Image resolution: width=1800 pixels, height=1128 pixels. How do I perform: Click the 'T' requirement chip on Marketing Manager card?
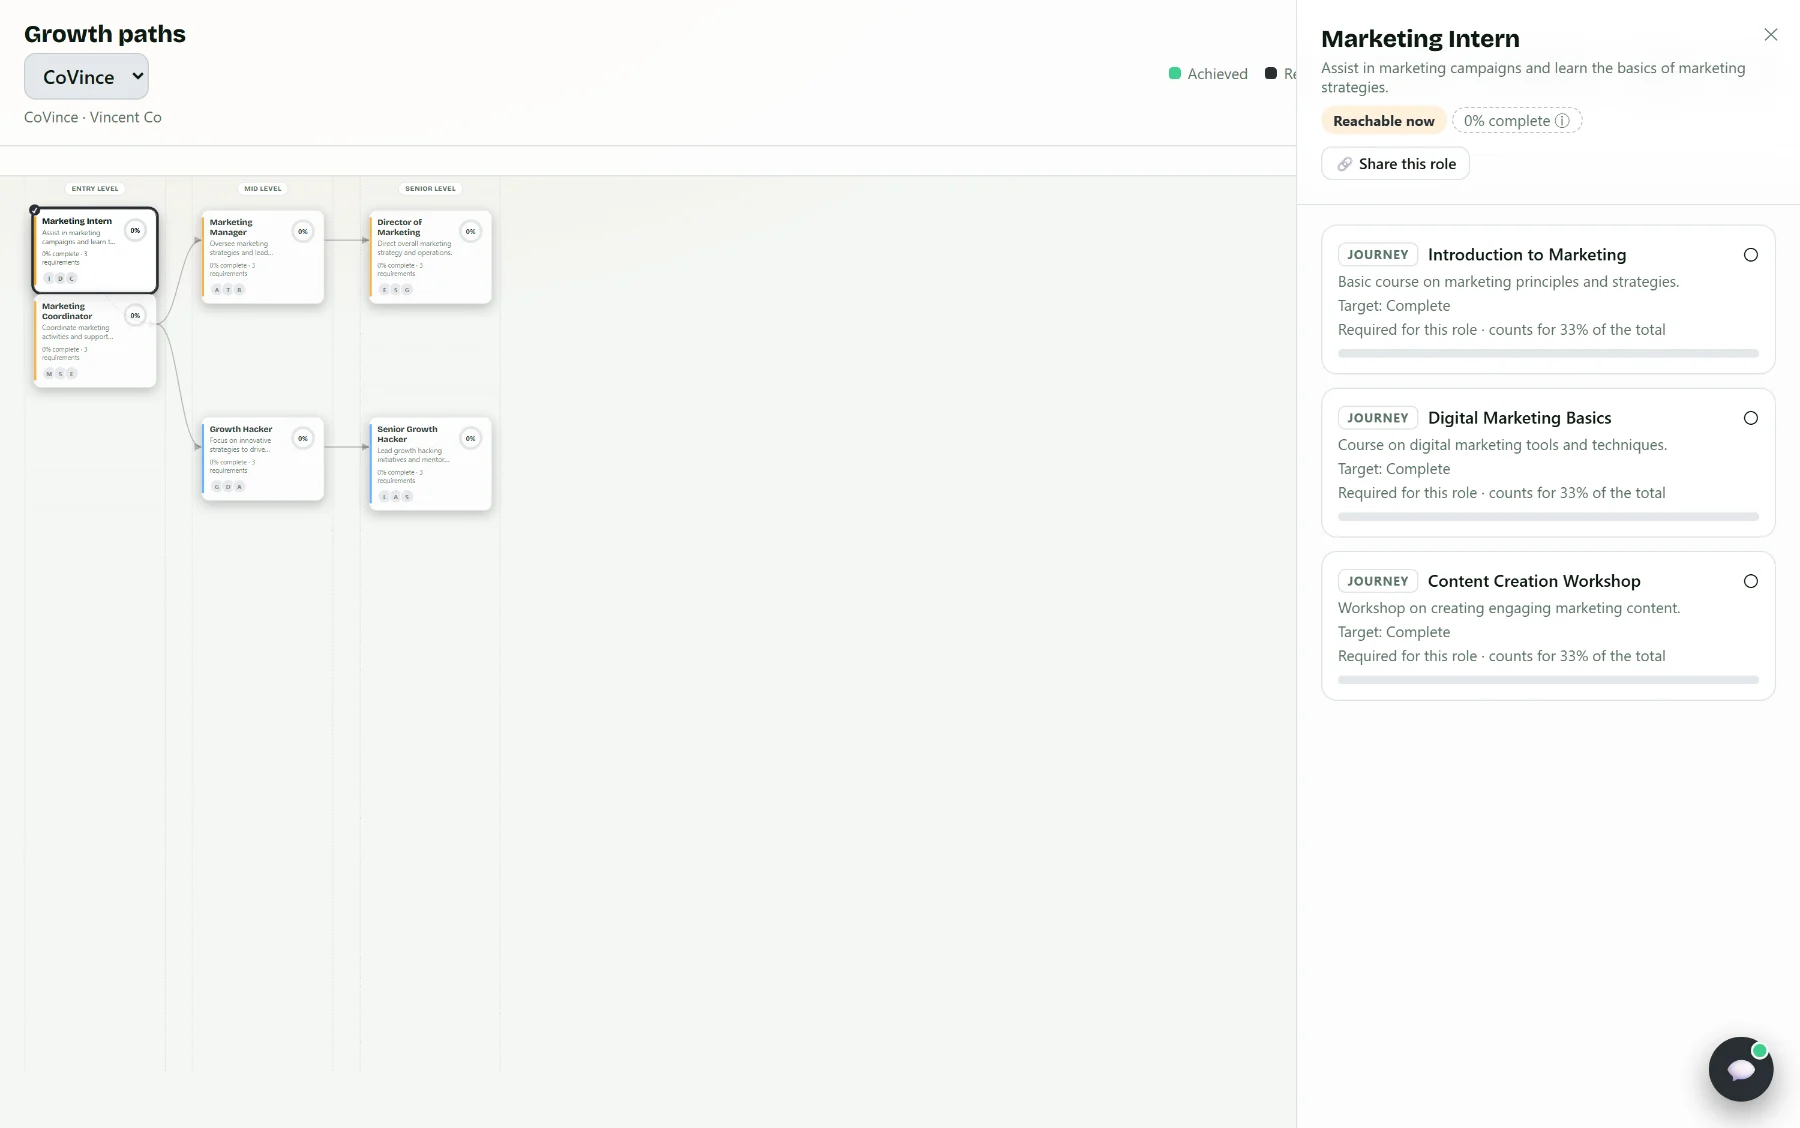click(x=228, y=290)
